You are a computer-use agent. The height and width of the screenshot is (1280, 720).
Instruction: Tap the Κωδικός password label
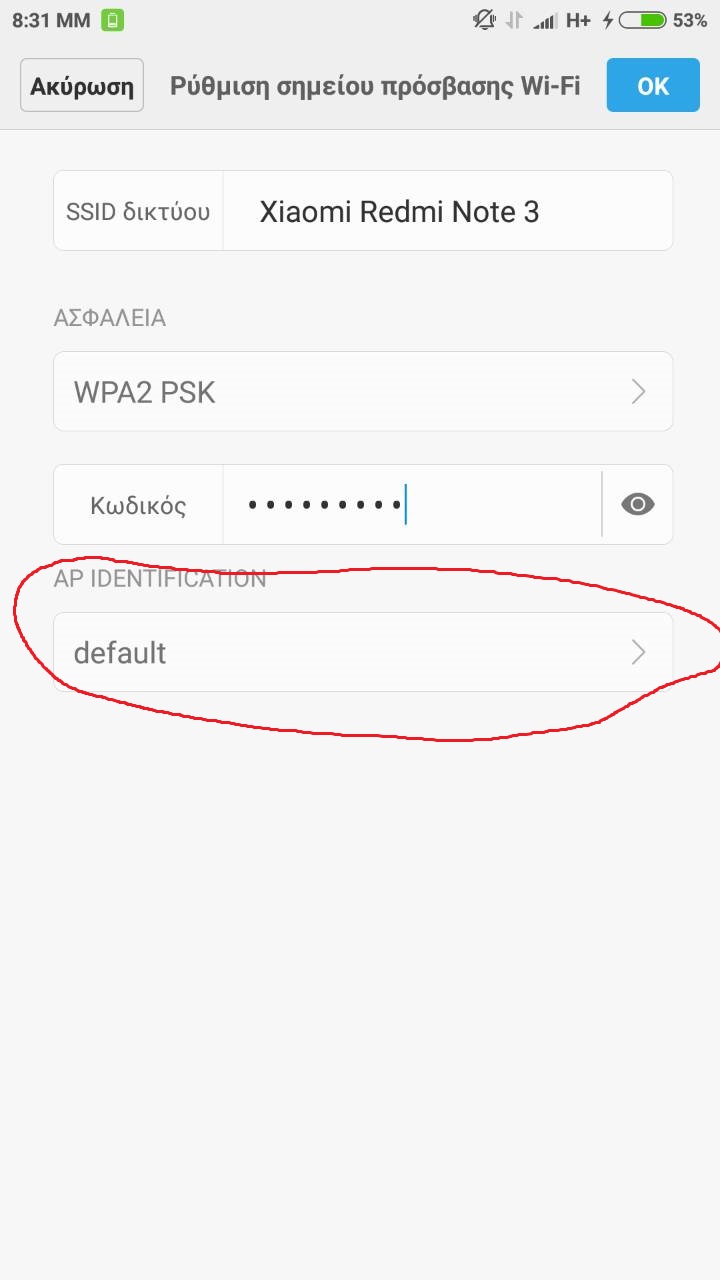point(138,505)
